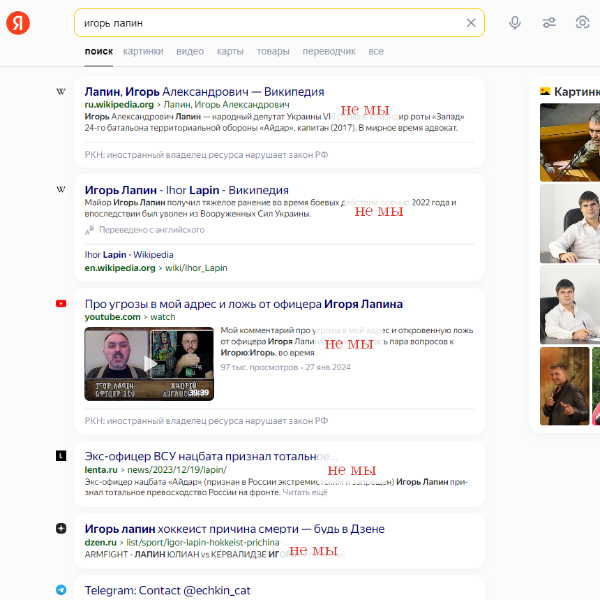Screen dimensions: 600x600
Task: Open 'Про угрозы в мой адрес' video title
Action: click(244, 304)
